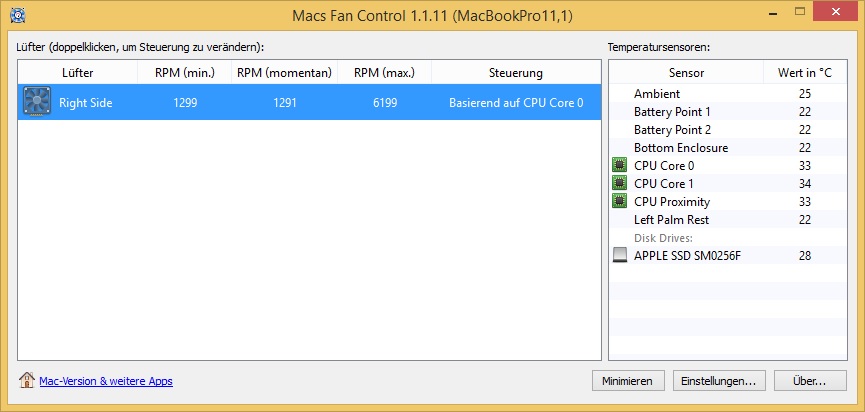Click Basierend auf CPU Core 0 control text
This screenshot has height=412, width=865.
516,103
